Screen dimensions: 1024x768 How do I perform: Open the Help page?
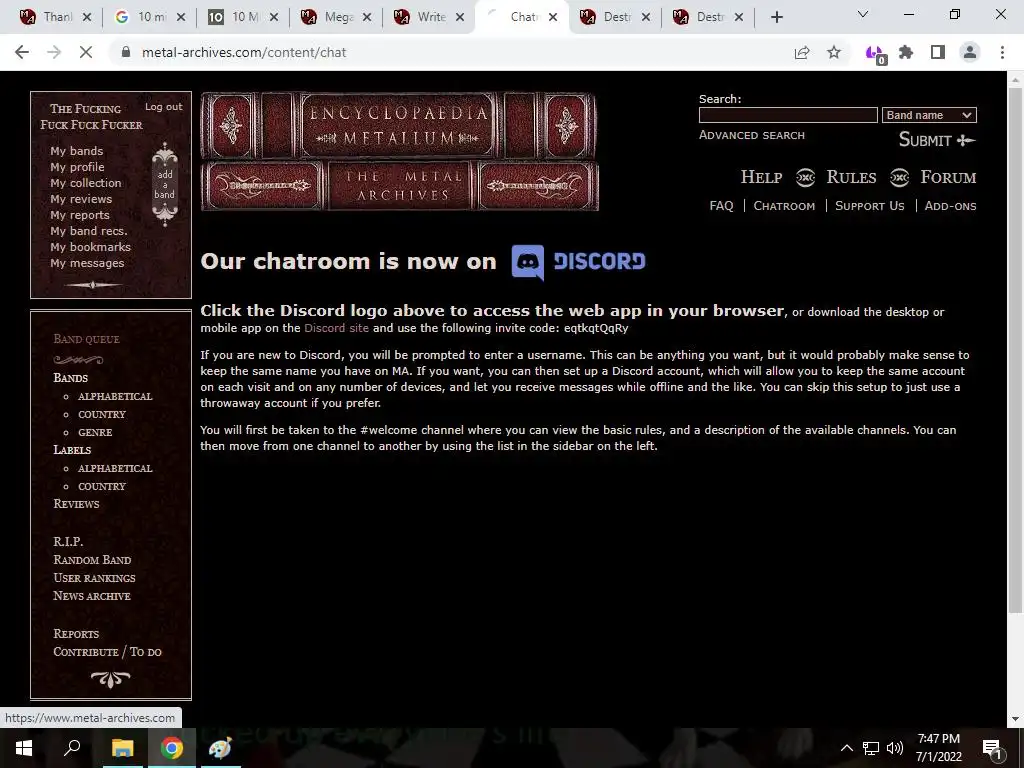[x=761, y=177]
